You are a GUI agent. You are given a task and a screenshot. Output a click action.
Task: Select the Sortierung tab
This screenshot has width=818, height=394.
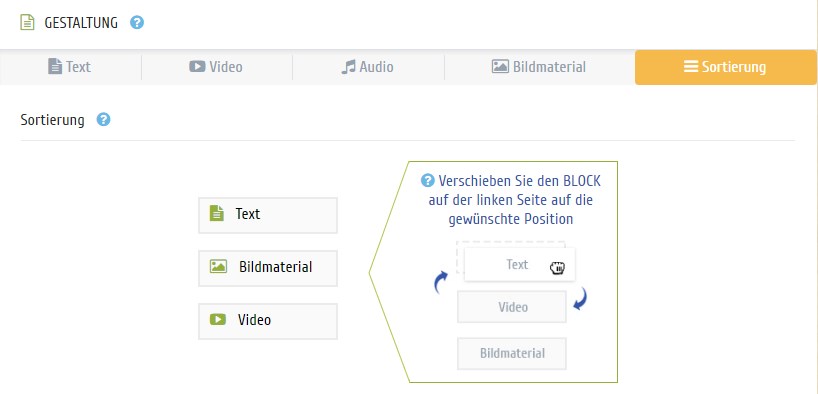[x=726, y=67]
